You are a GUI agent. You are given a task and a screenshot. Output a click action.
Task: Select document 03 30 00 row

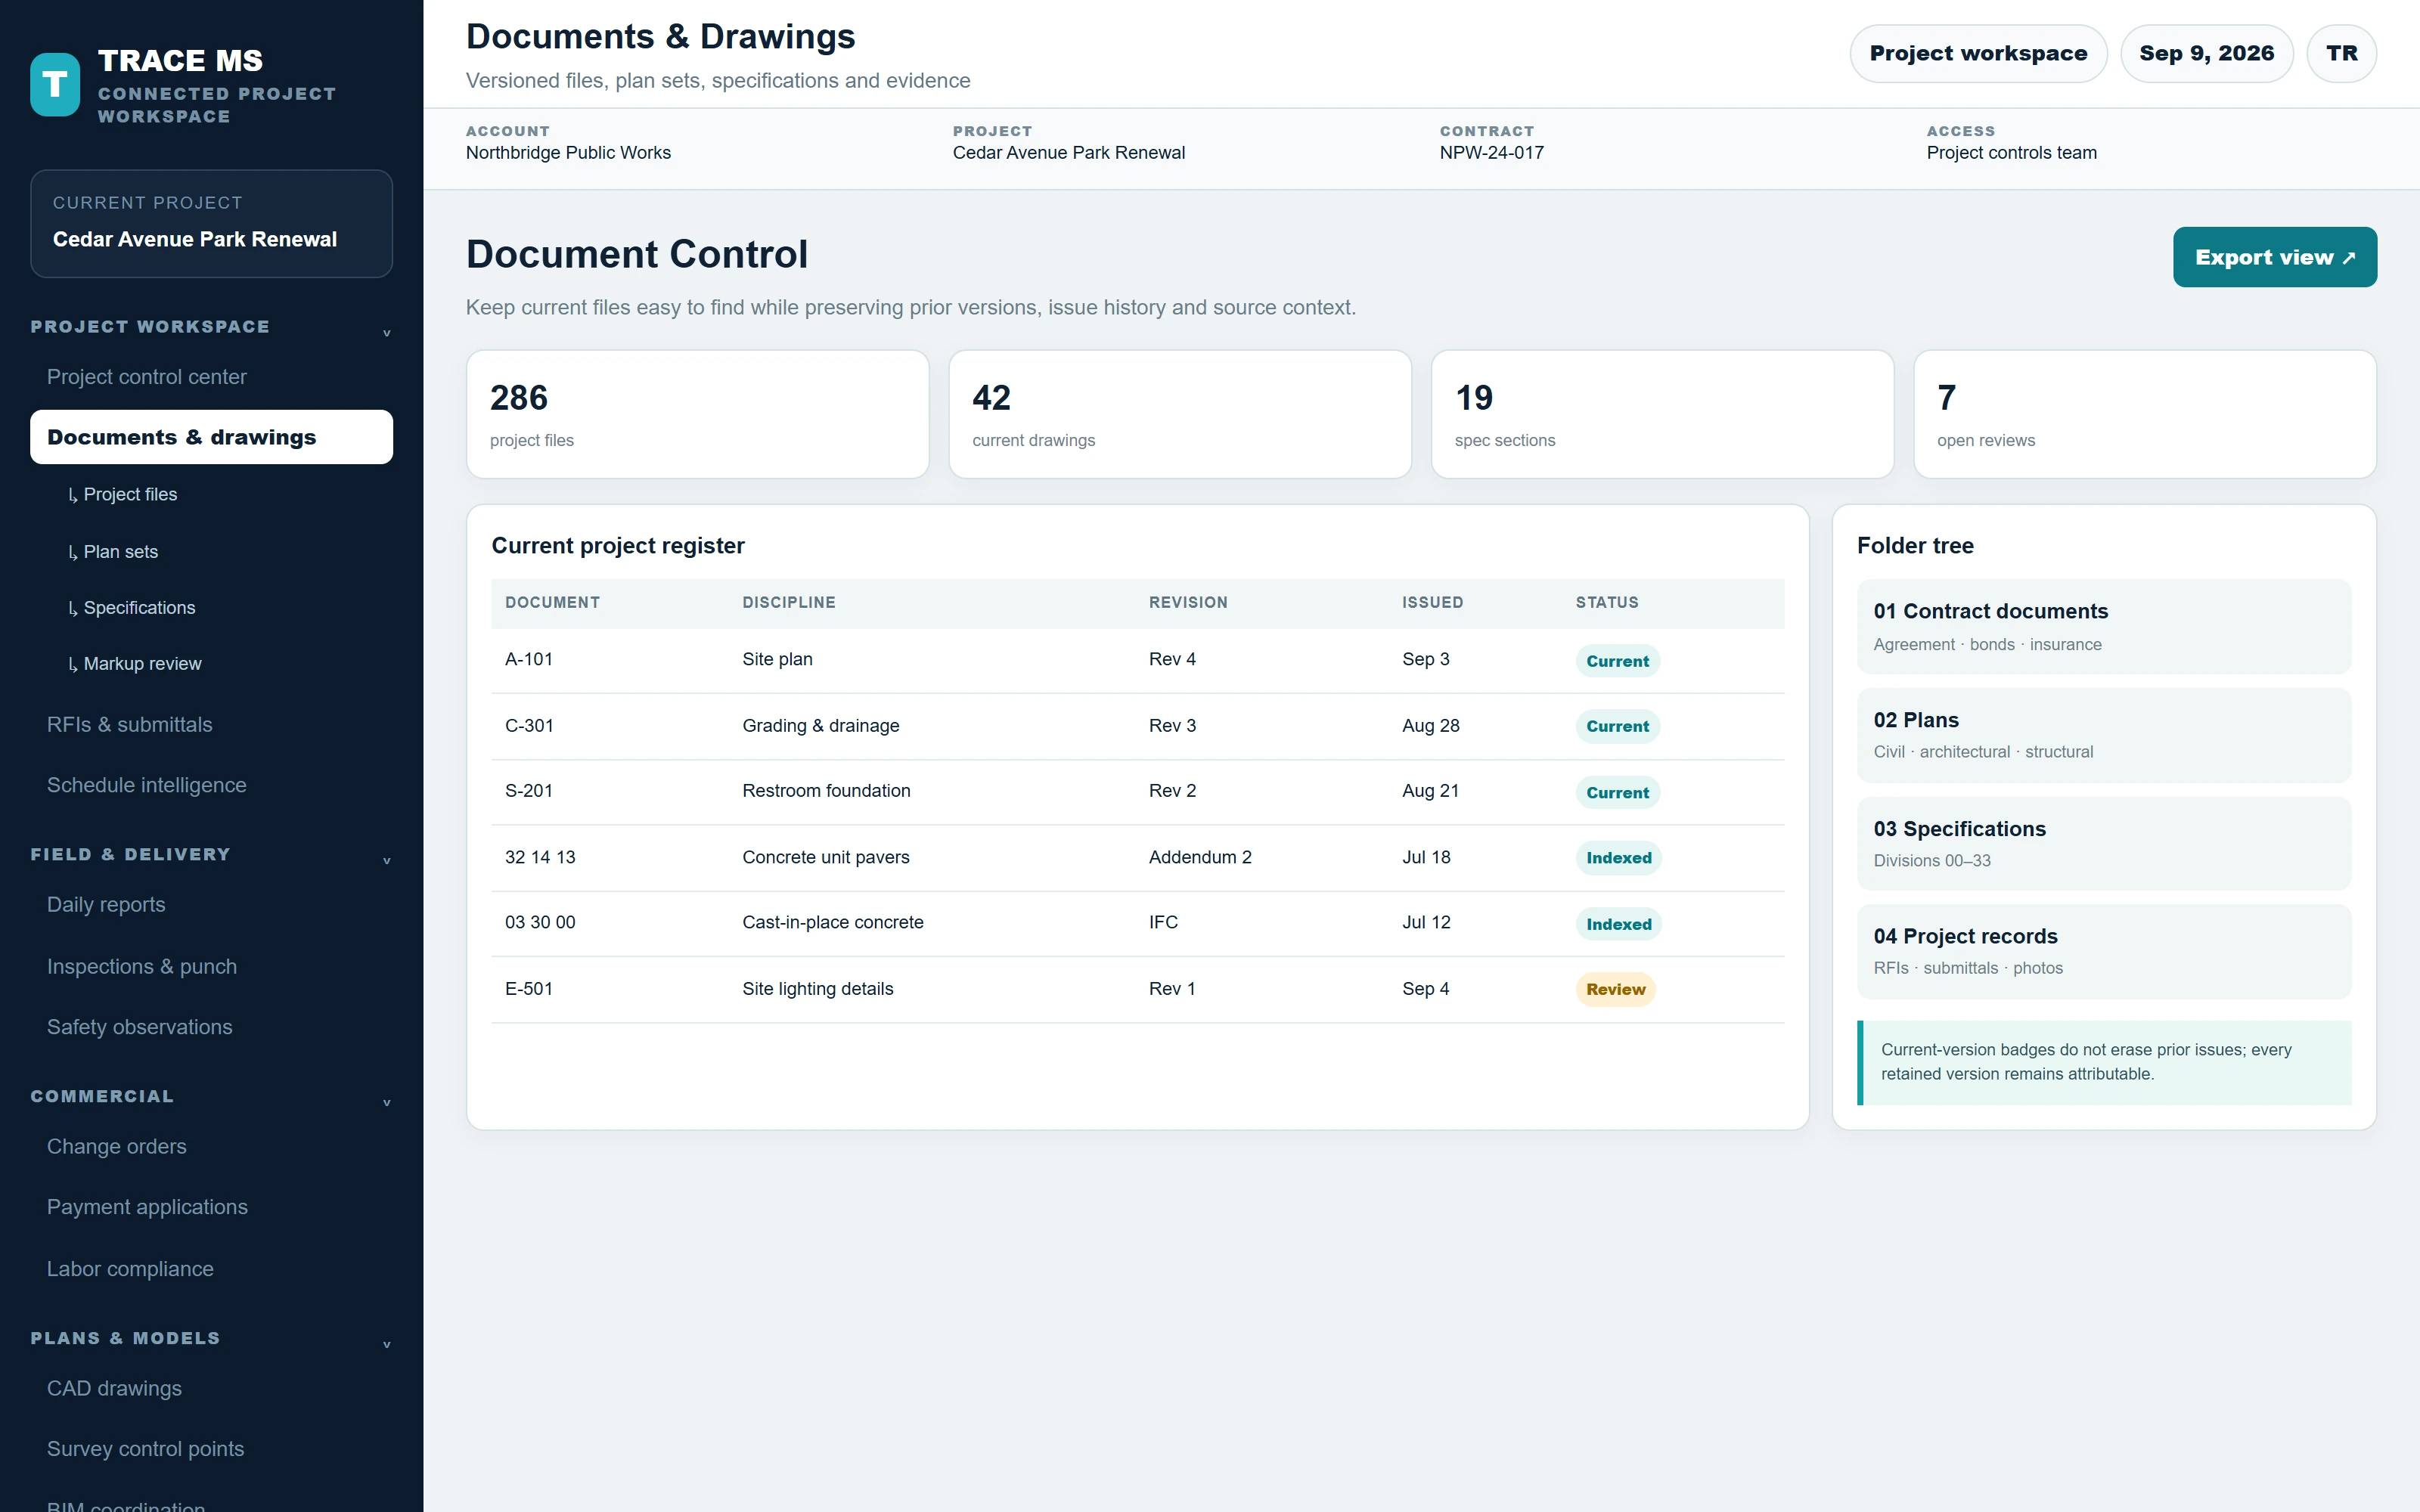(1137, 923)
